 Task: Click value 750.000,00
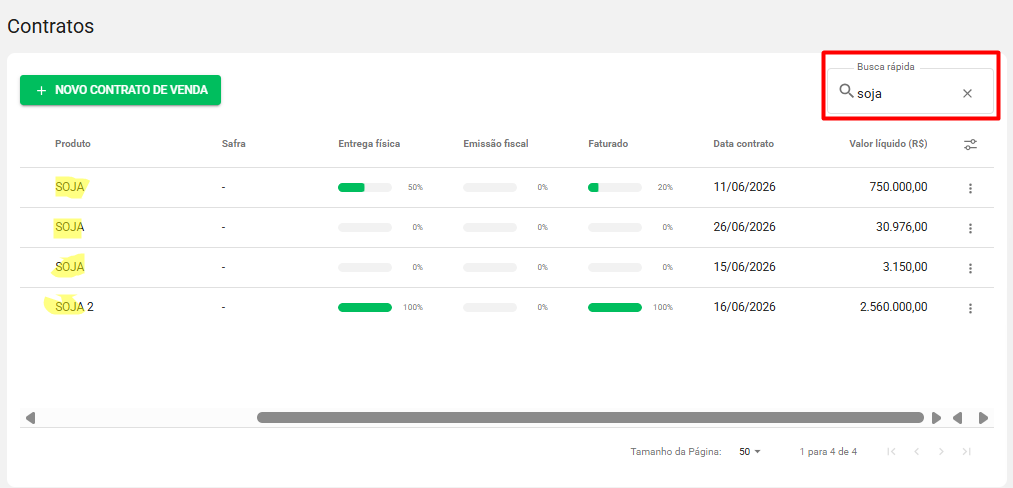click(x=899, y=187)
